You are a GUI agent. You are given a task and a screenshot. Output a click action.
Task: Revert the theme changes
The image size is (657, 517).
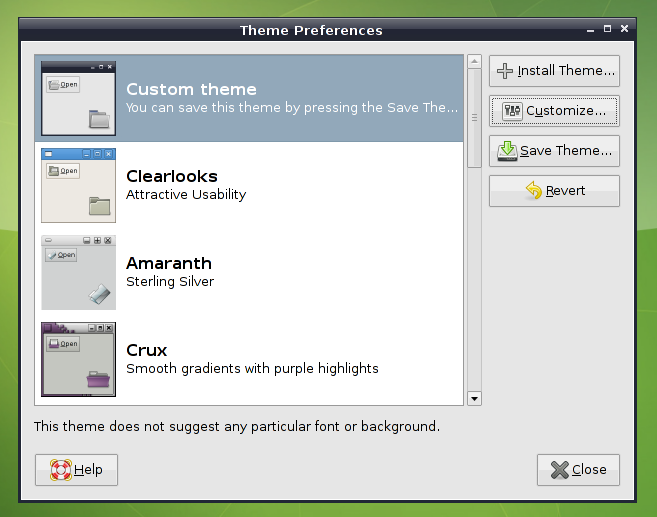click(x=554, y=191)
